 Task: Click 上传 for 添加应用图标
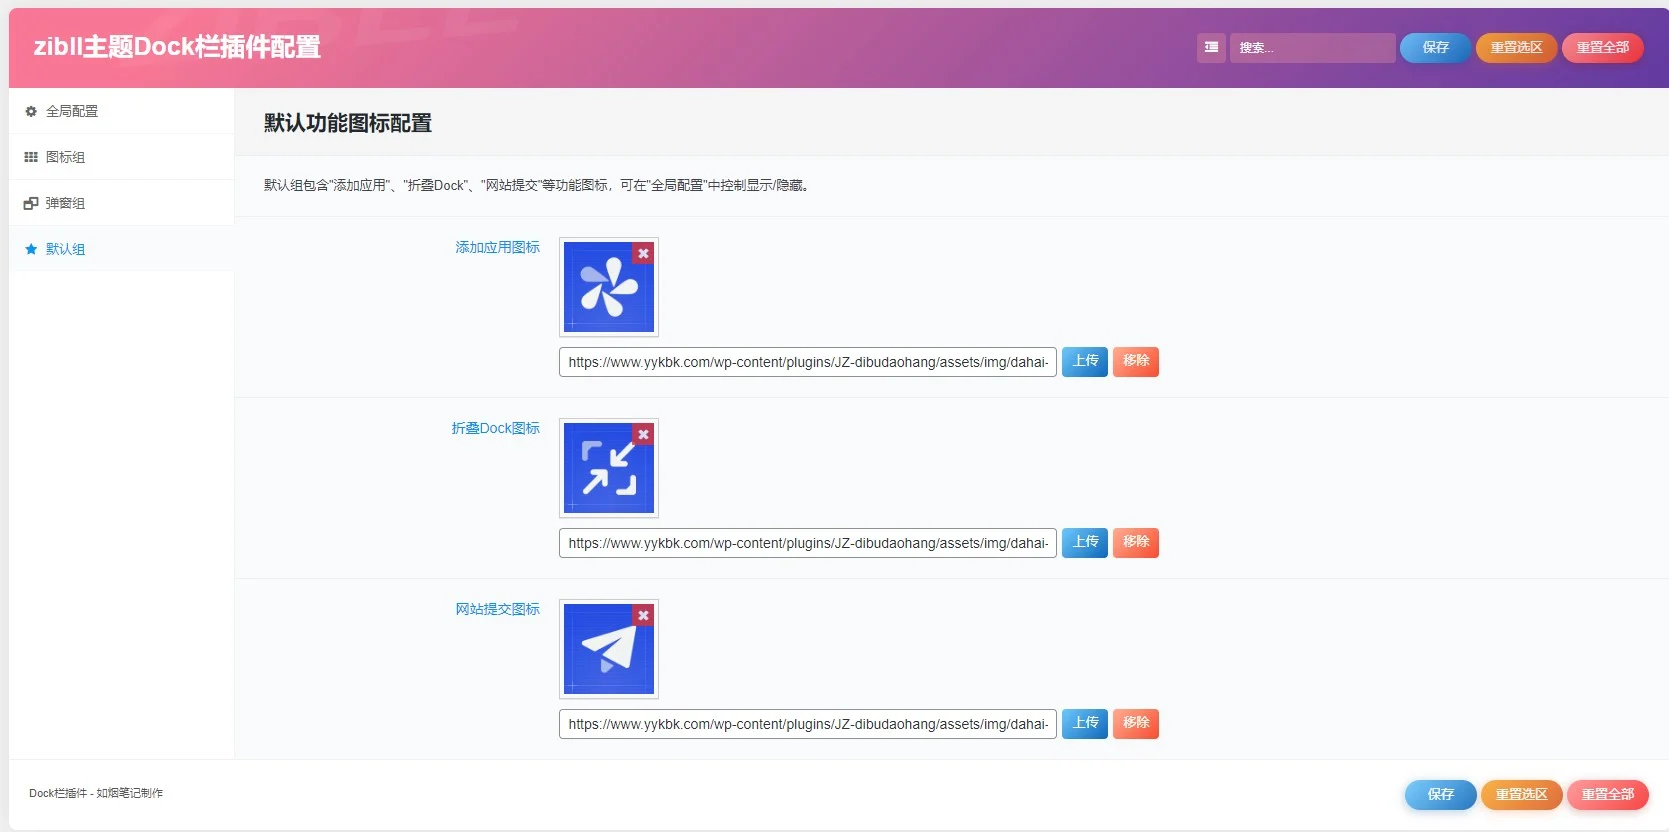[x=1085, y=361]
